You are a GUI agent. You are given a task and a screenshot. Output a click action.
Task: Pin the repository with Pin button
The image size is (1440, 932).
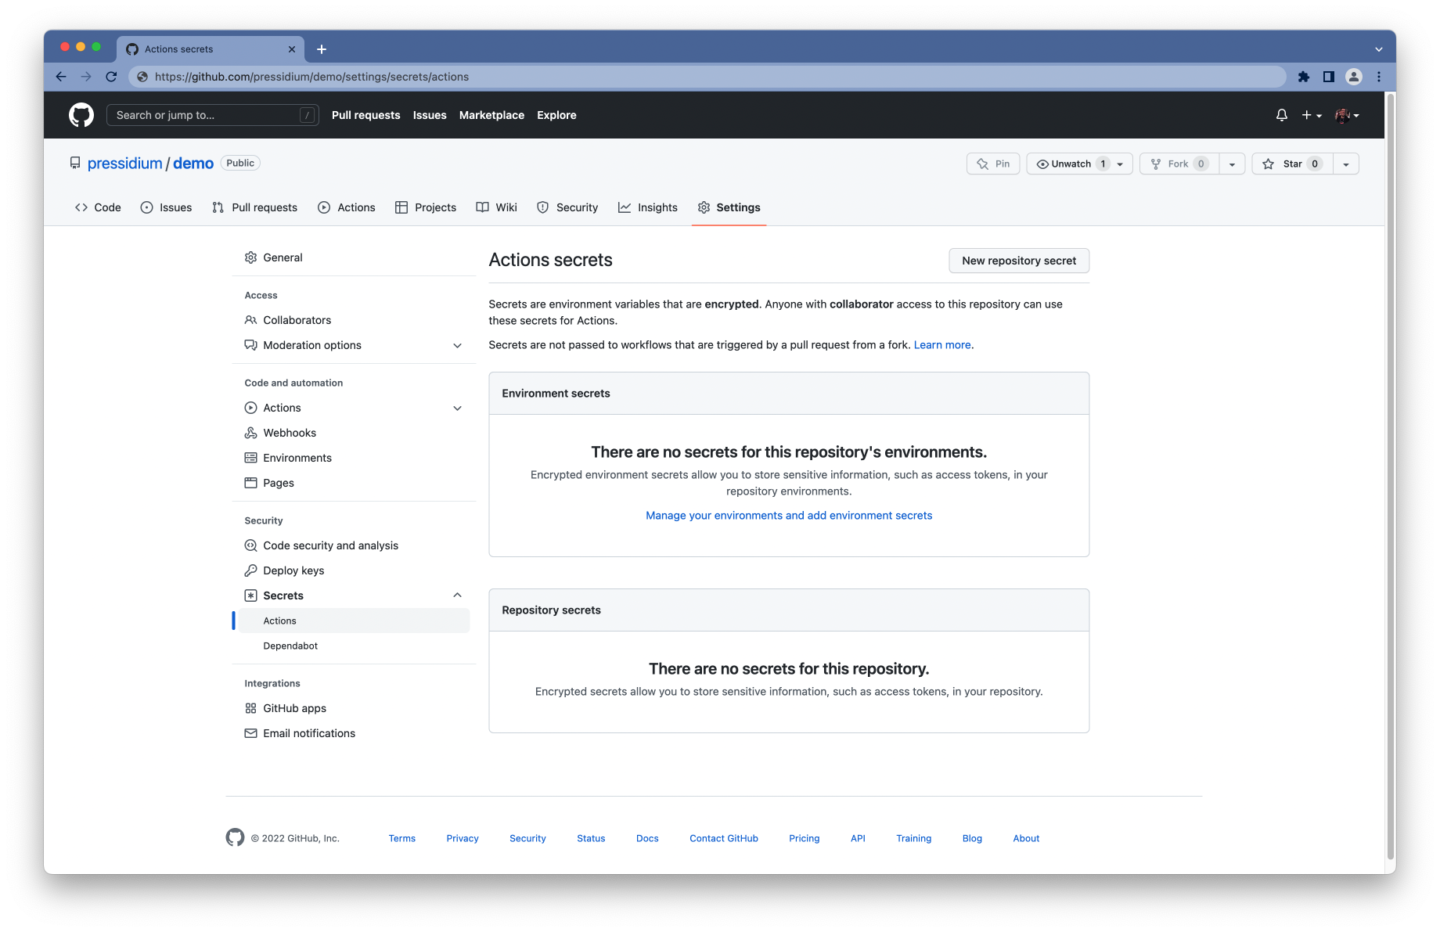993,164
